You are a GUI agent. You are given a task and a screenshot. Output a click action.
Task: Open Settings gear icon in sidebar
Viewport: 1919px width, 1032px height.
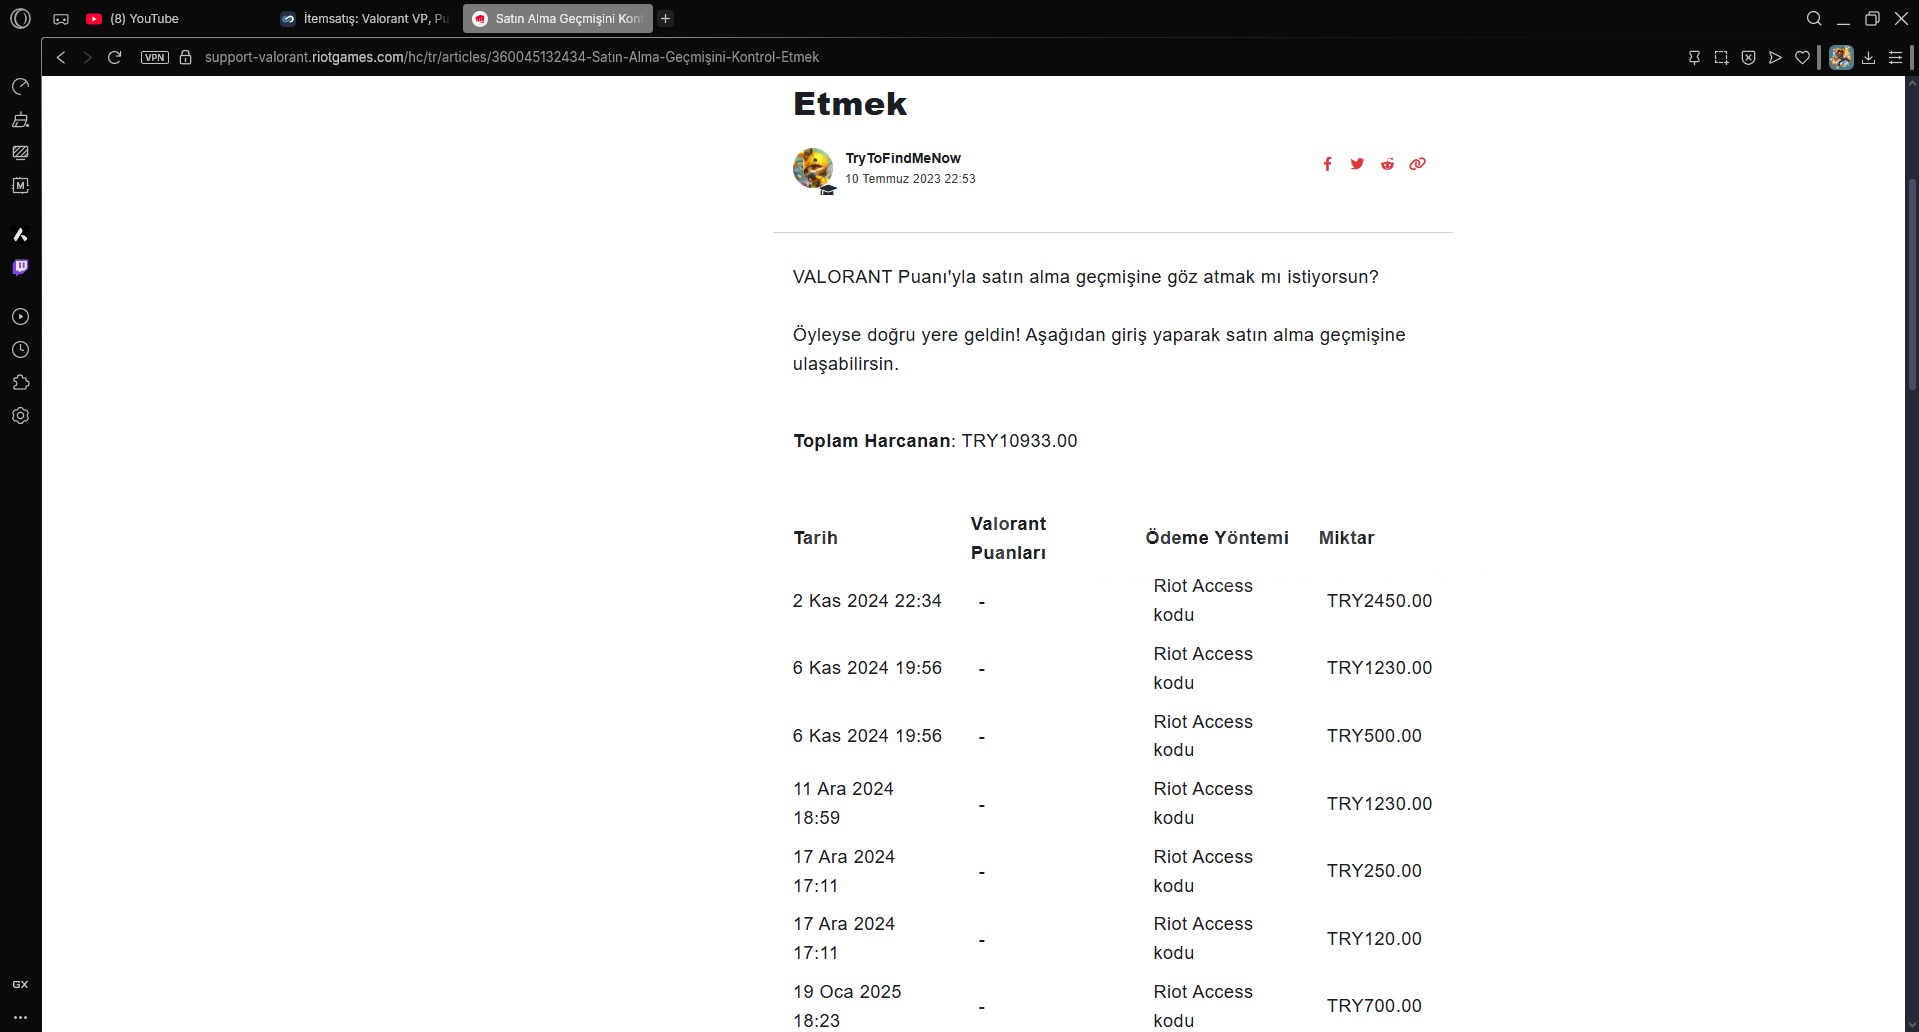[x=20, y=416]
